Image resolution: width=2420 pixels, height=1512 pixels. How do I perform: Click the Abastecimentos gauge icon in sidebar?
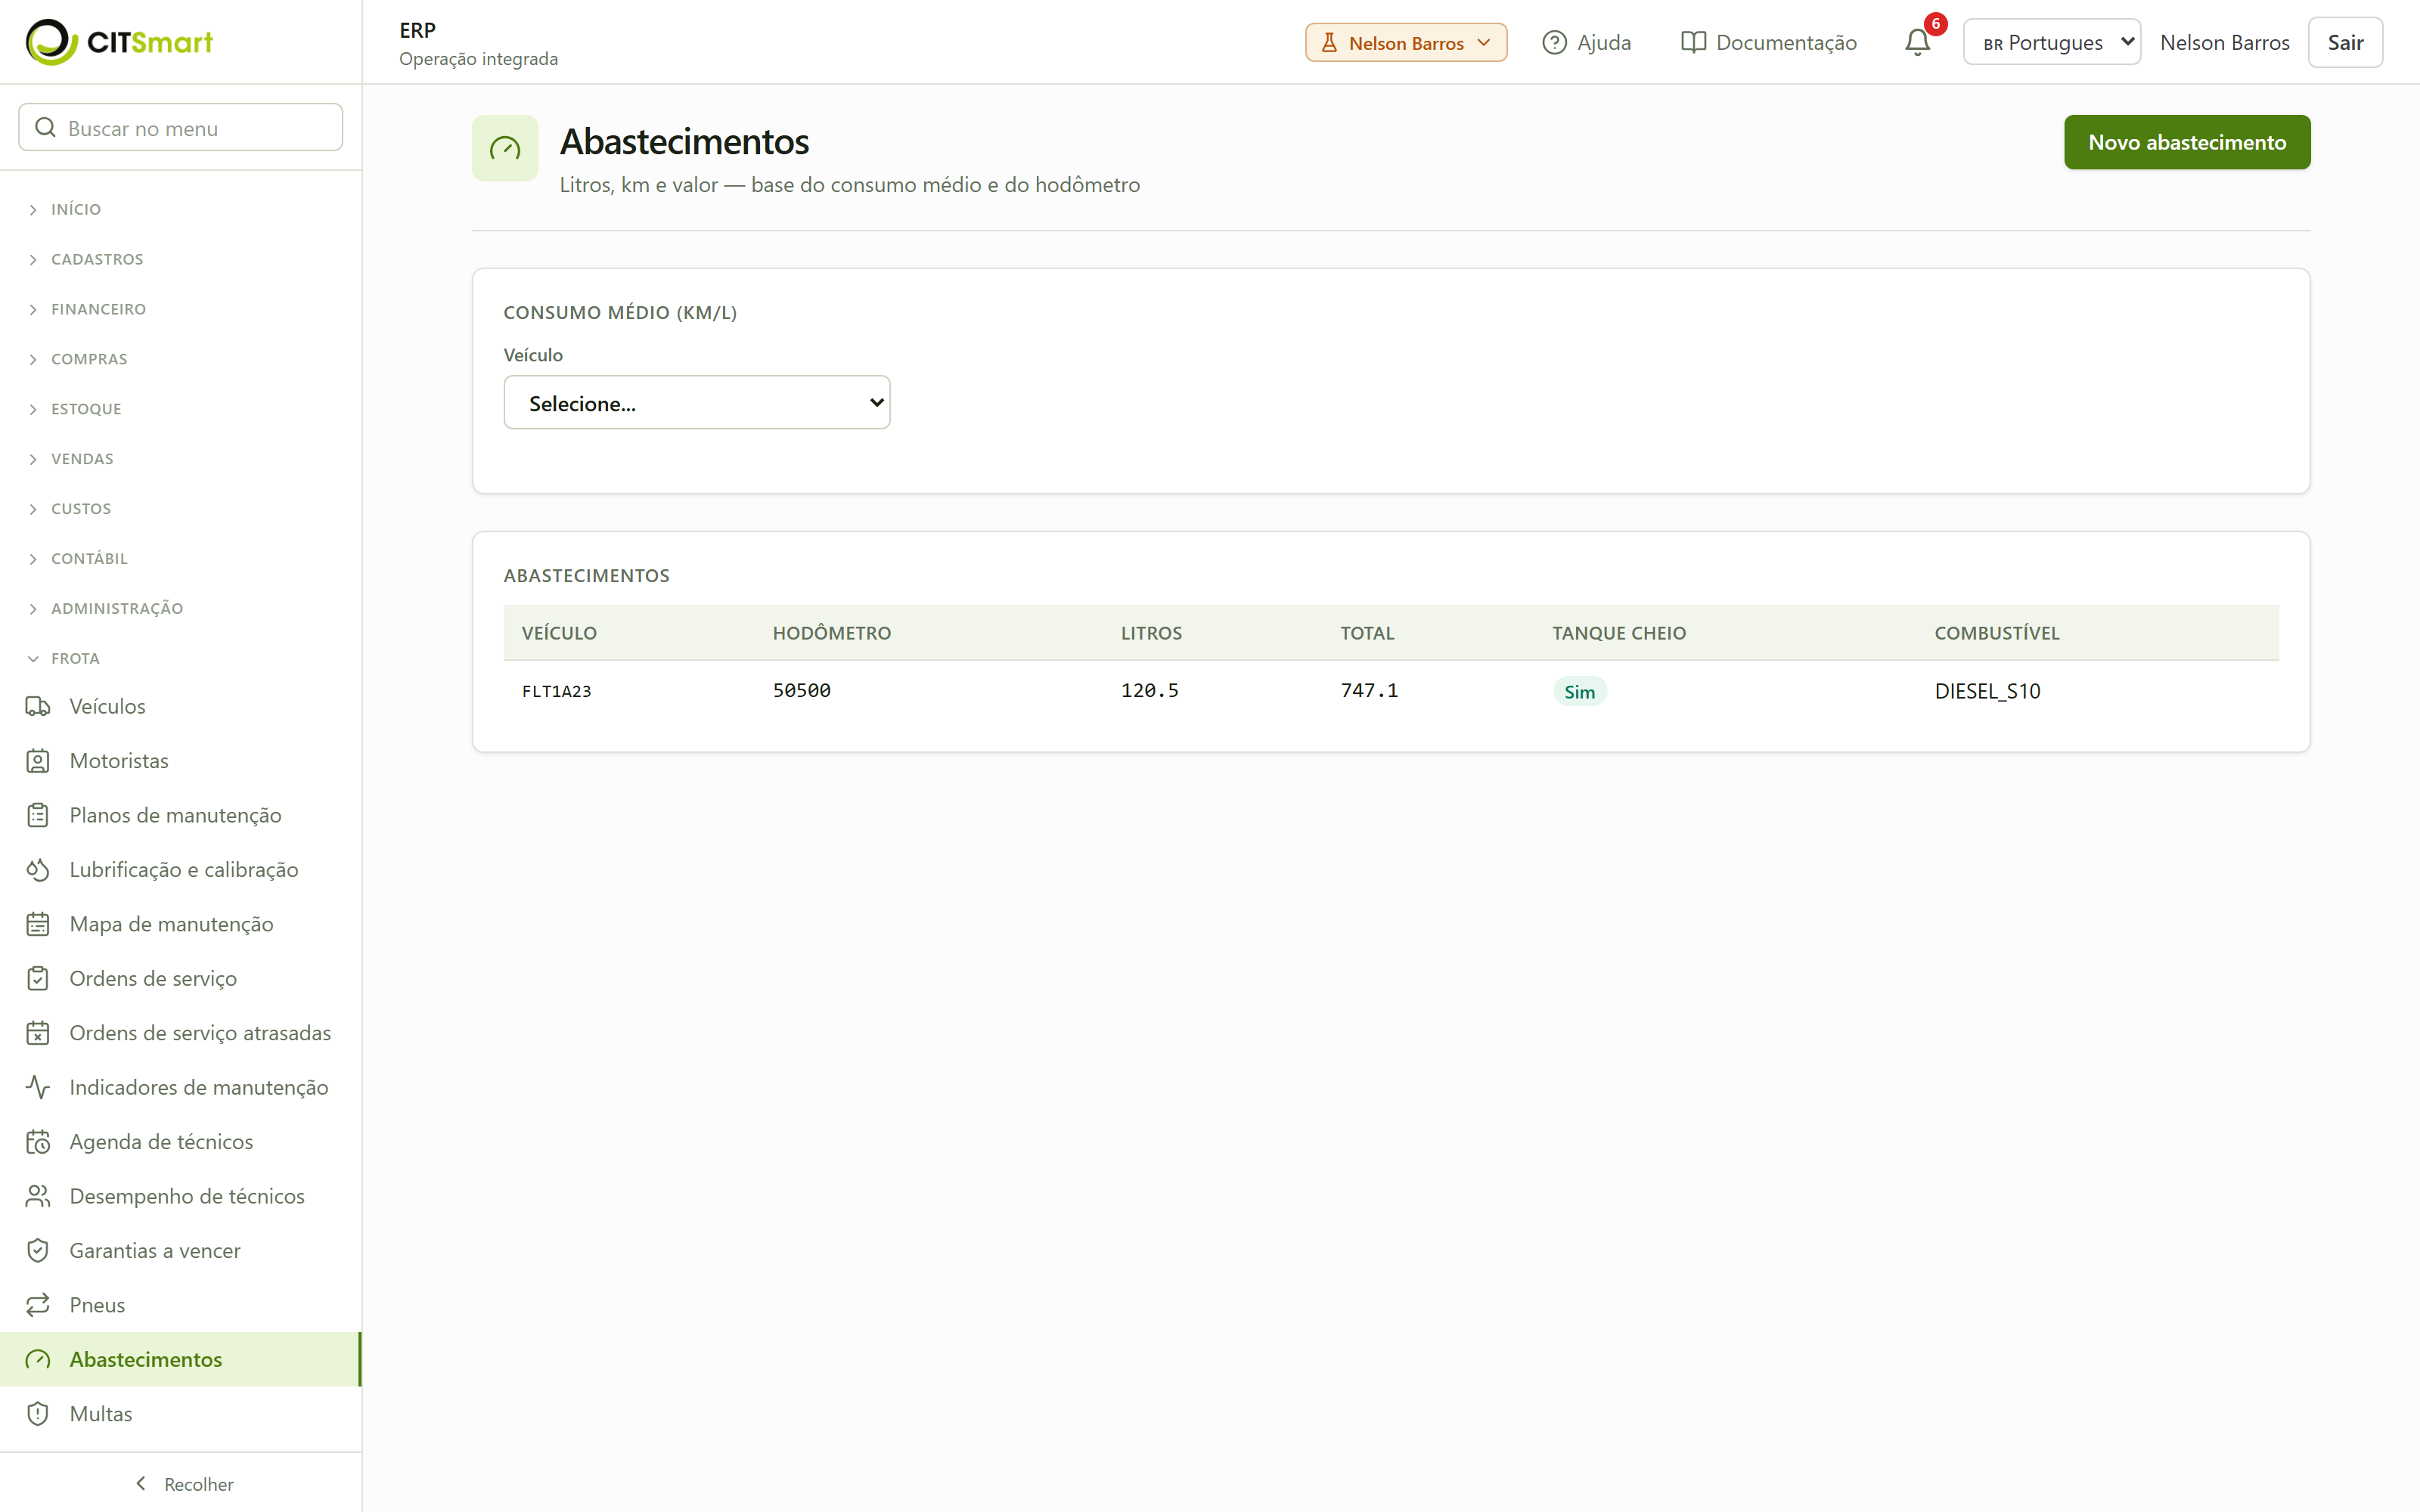point(38,1359)
